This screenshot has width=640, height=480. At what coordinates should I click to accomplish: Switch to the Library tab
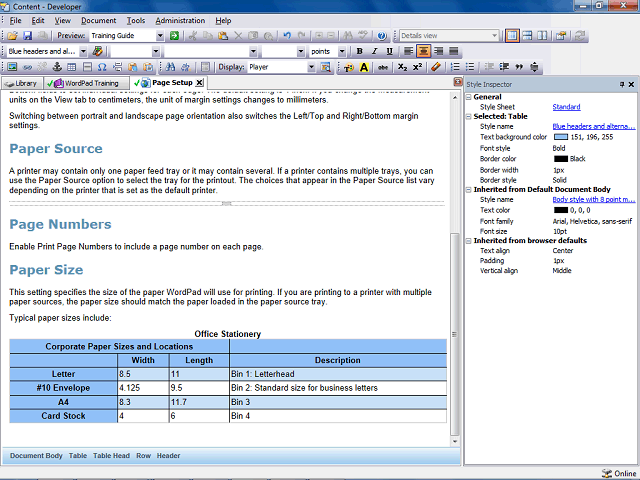(x=22, y=83)
